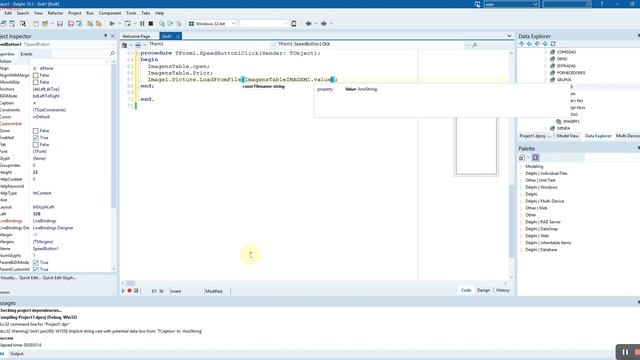Stop program with the black square icon
640x360 pixels.
[x=151, y=24]
